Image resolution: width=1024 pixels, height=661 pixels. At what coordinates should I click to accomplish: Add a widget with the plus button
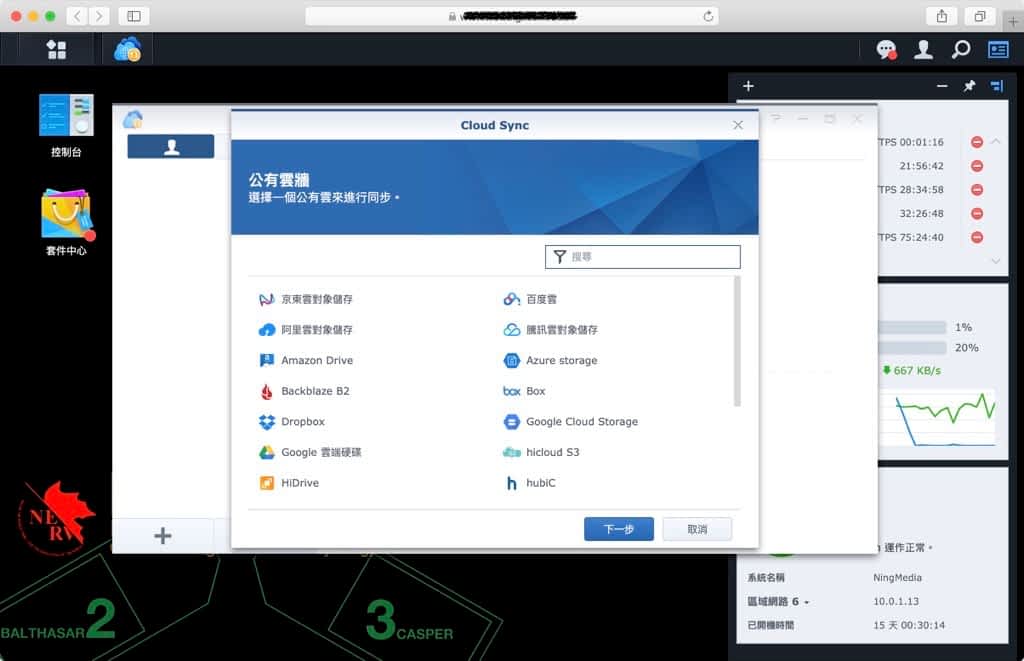pyautogui.click(x=748, y=86)
